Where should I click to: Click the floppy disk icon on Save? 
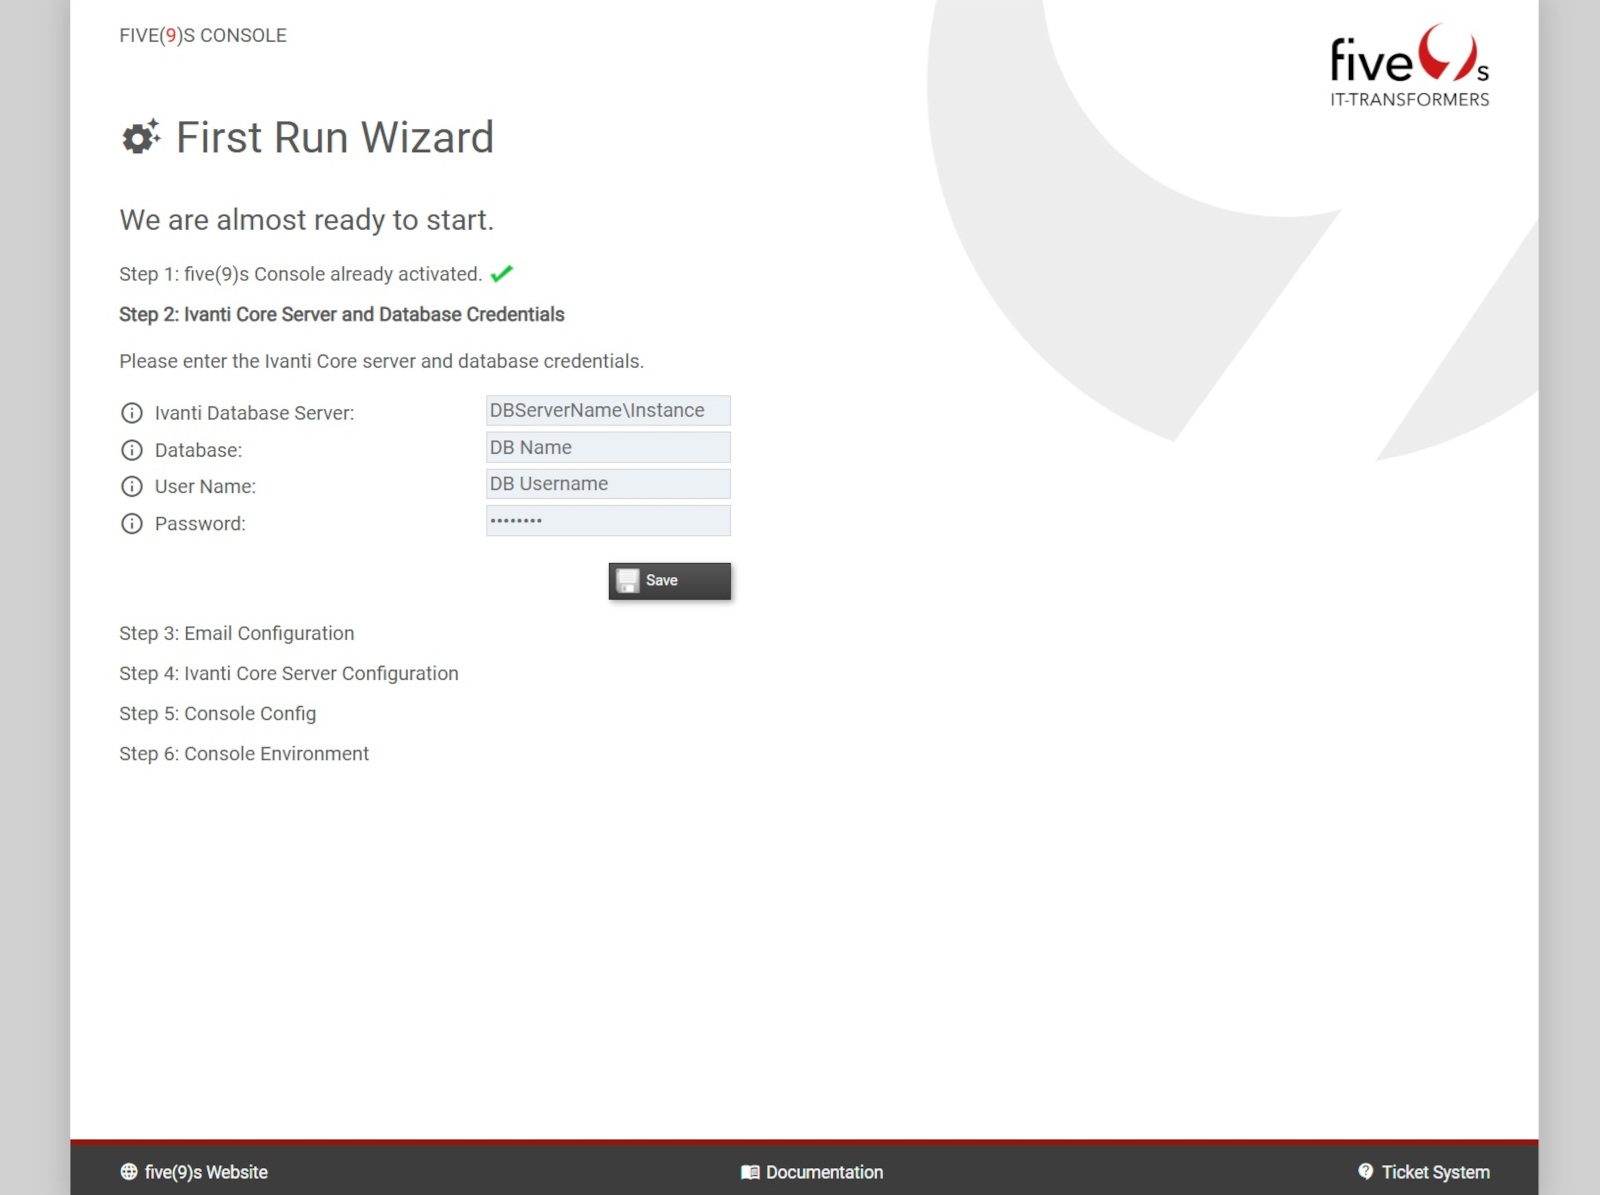click(x=627, y=581)
